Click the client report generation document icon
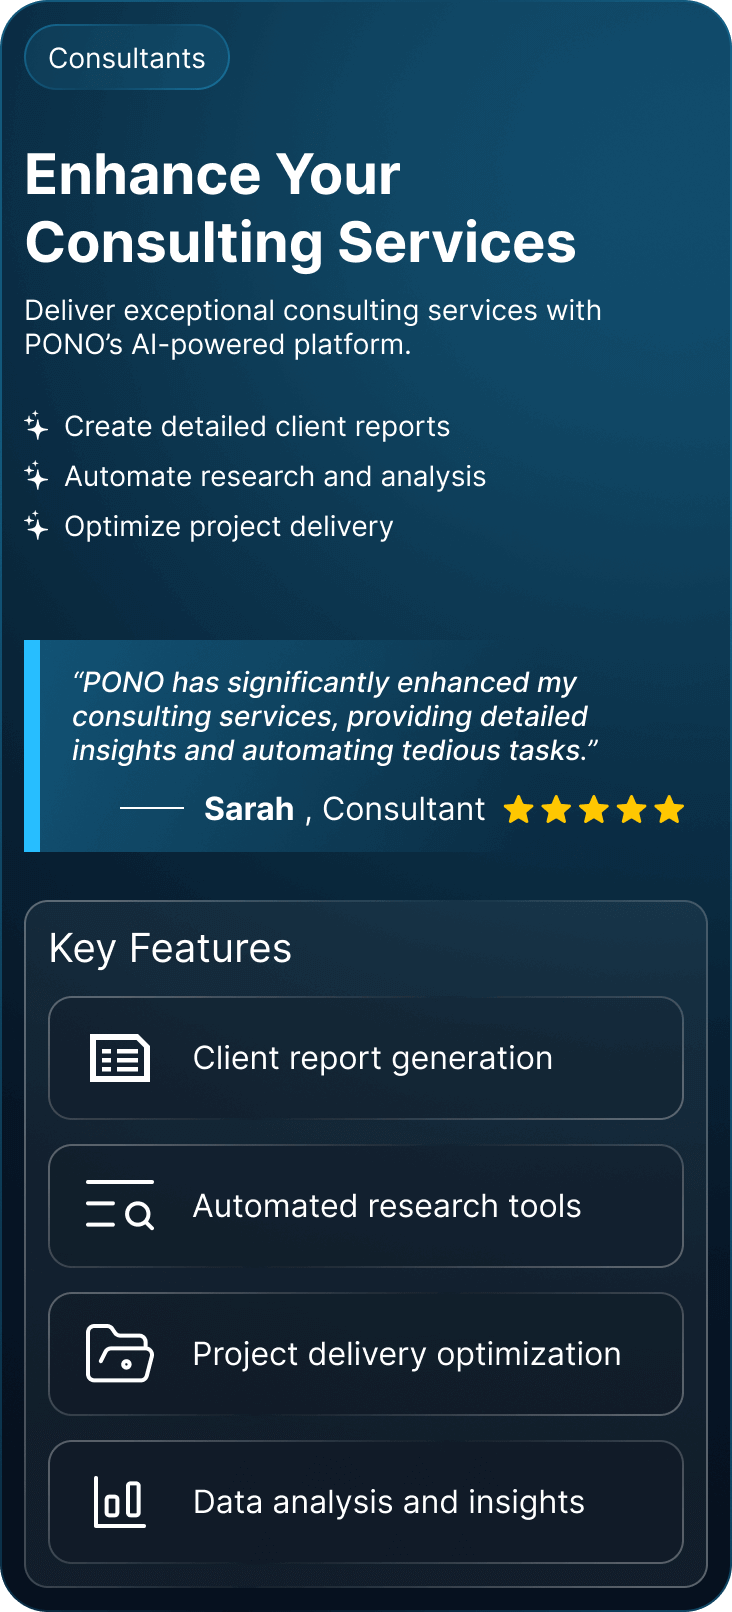The image size is (732, 1612). point(118,1057)
